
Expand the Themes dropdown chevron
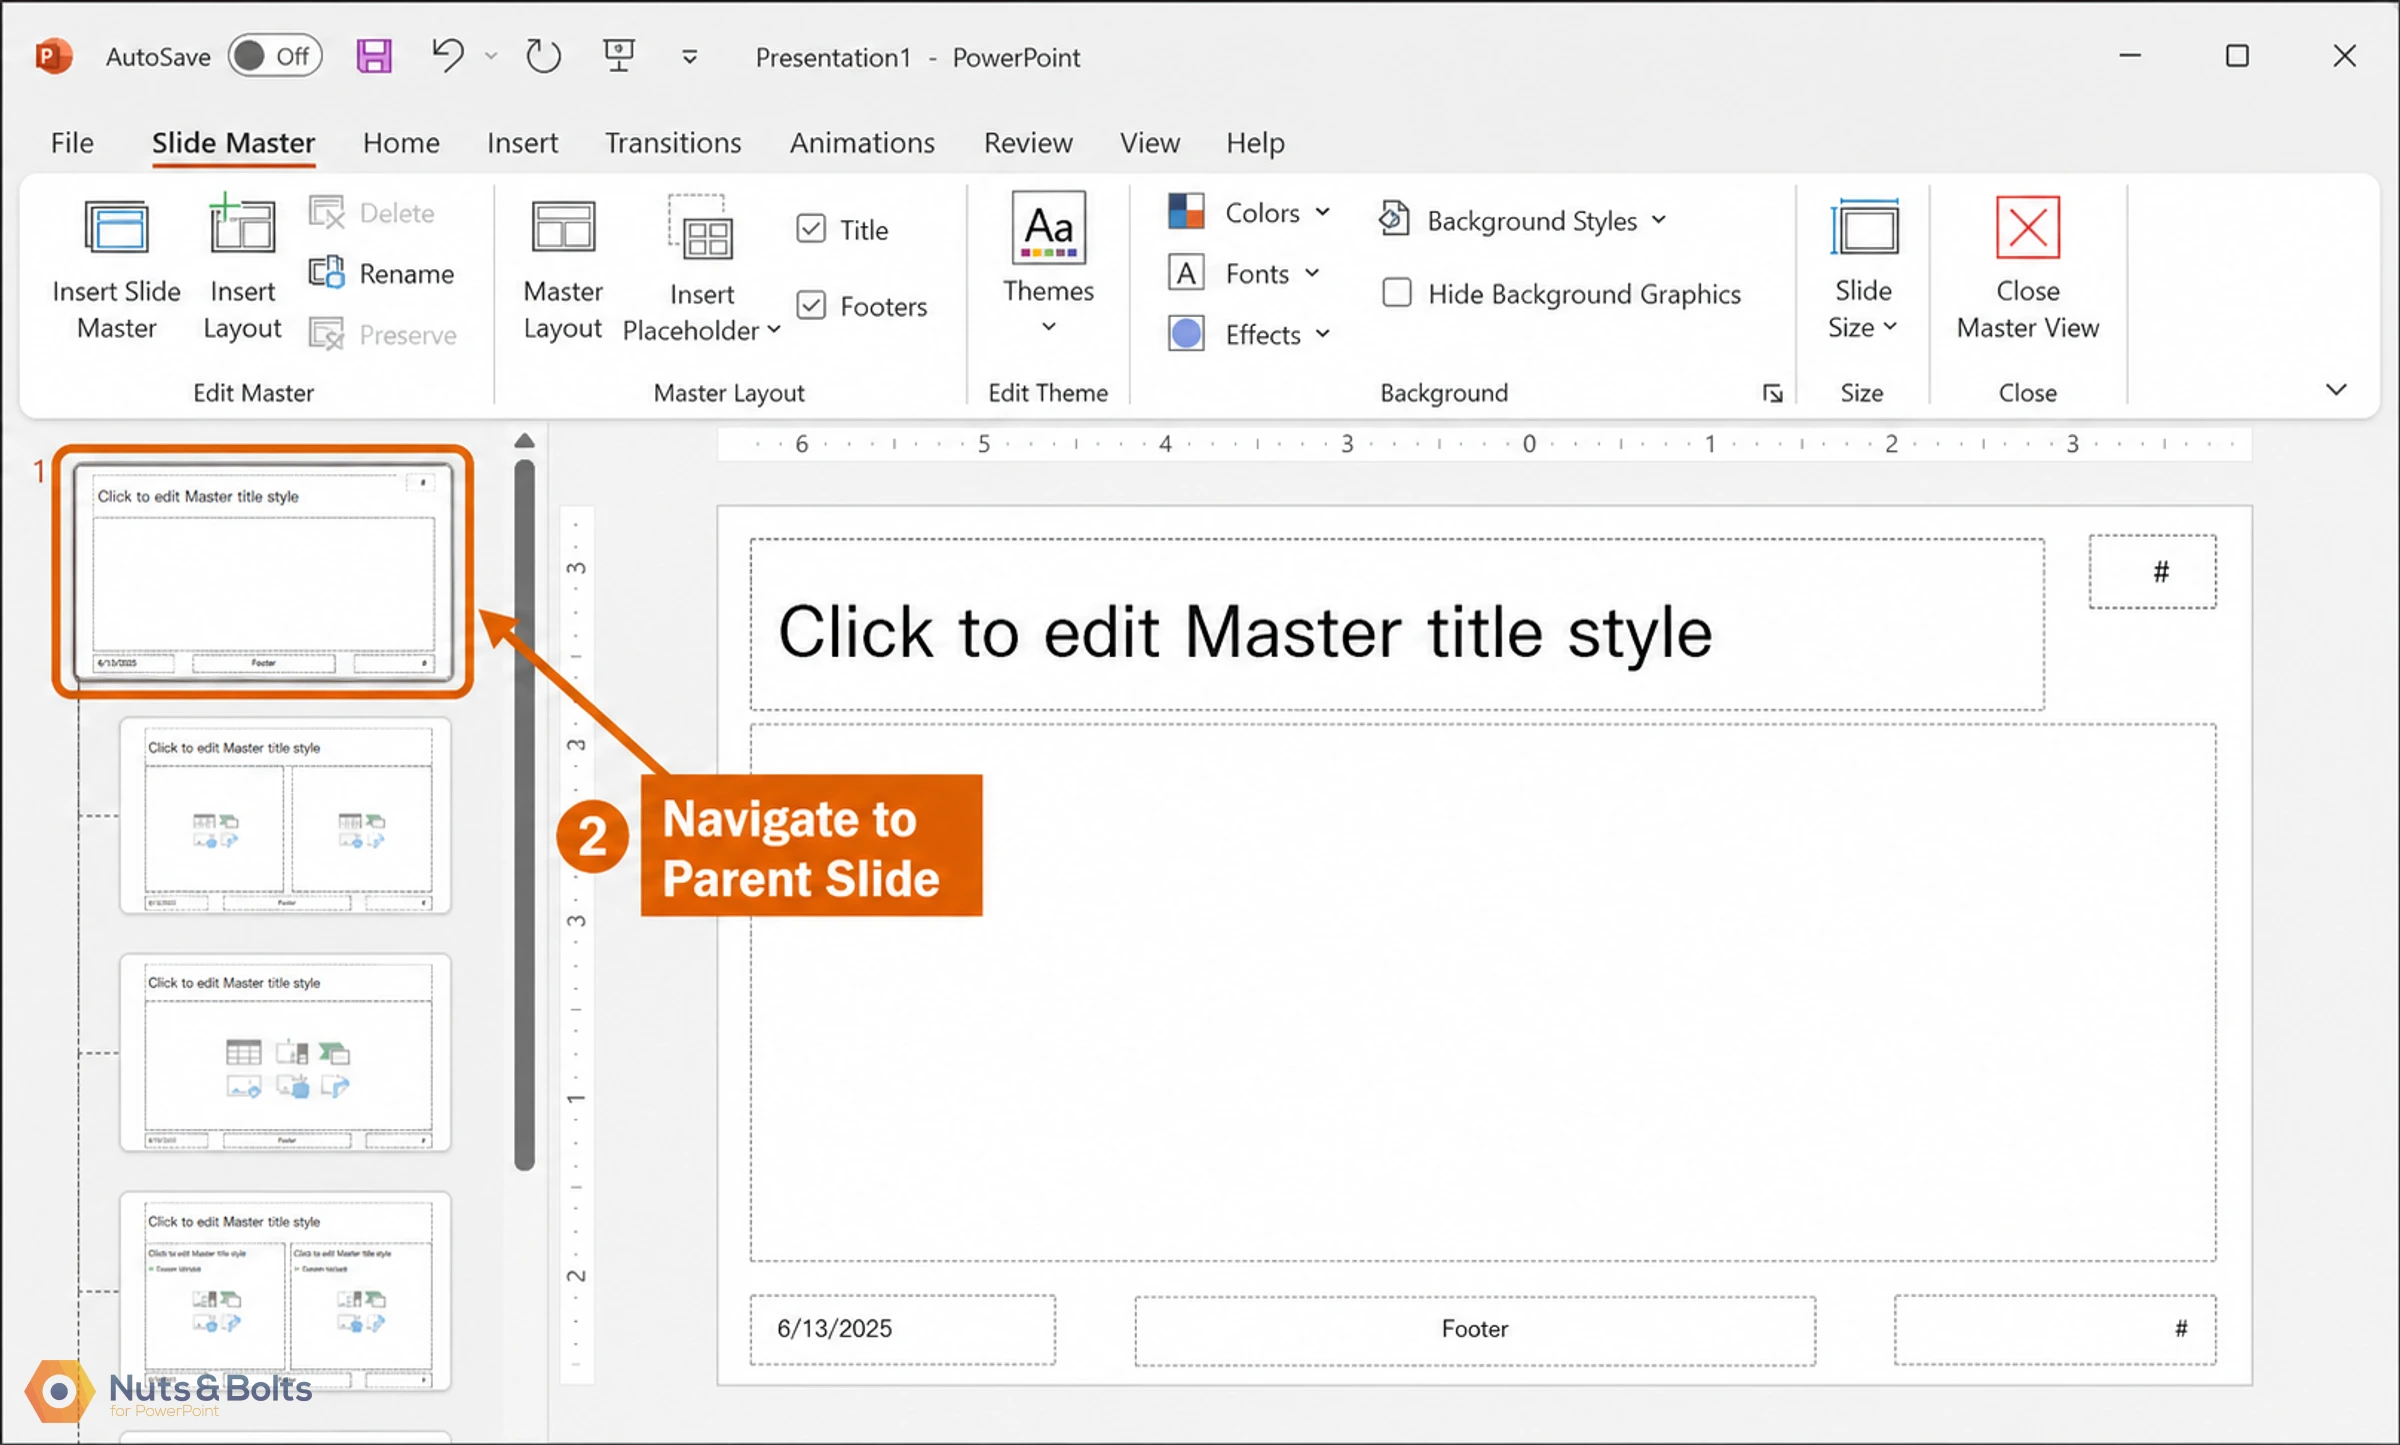pos(1048,326)
